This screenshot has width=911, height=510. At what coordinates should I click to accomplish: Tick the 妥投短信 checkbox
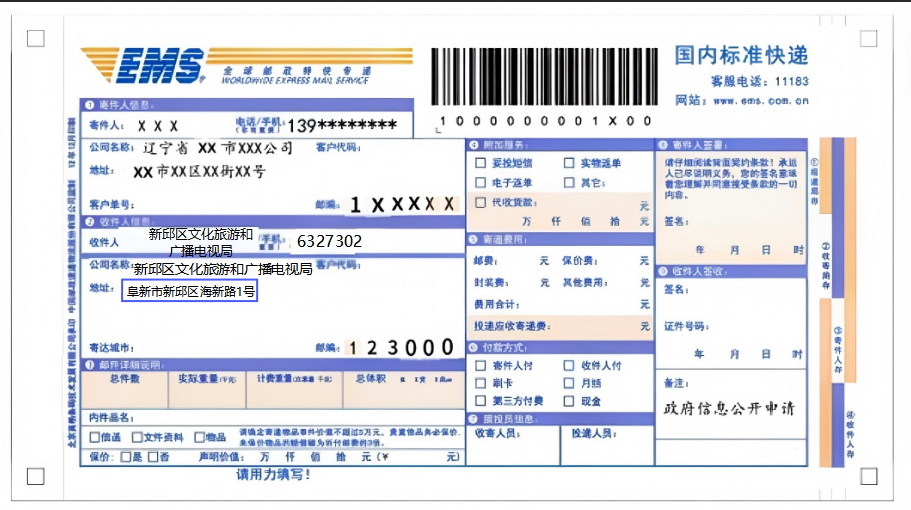(x=480, y=163)
